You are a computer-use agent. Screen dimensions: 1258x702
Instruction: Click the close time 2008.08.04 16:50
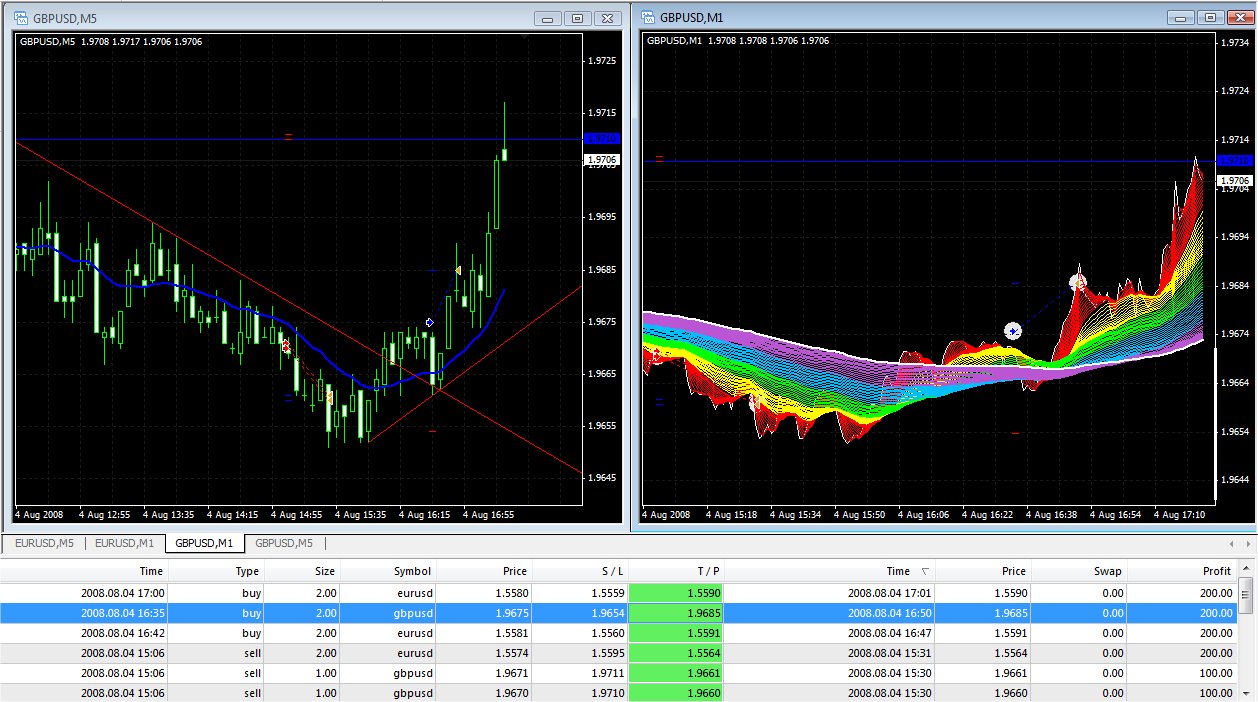point(889,612)
